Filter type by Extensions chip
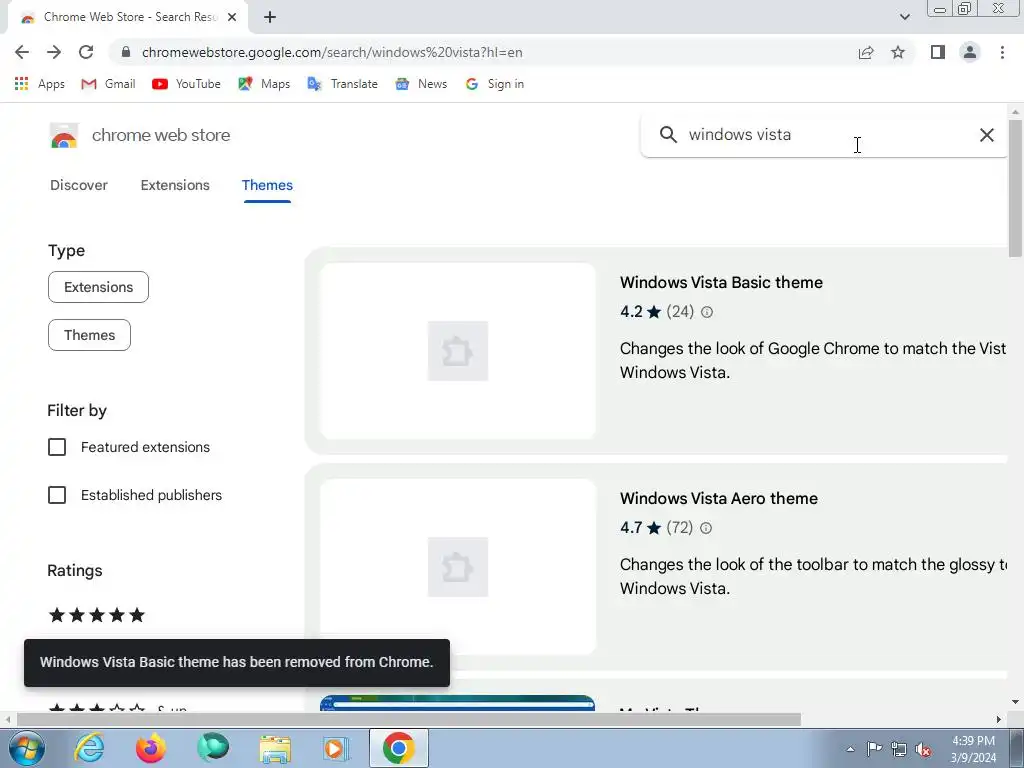This screenshot has width=1024, height=768. (99, 287)
